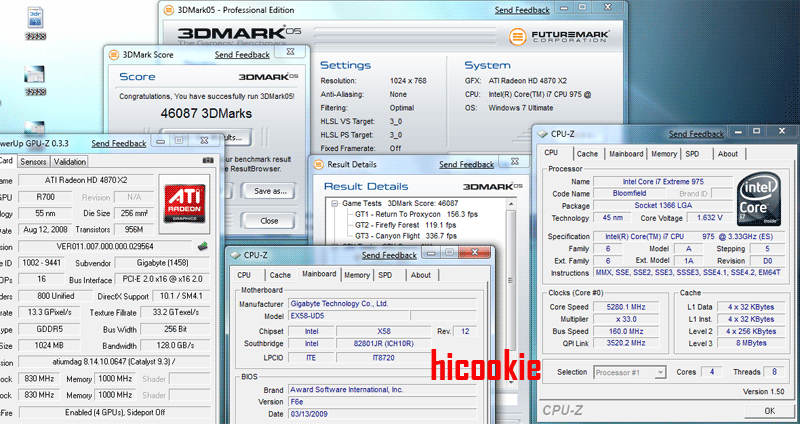The width and height of the screenshot is (800, 424).
Task: Click the Core Speed 5280.1 MHz field
Action: coord(626,307)
